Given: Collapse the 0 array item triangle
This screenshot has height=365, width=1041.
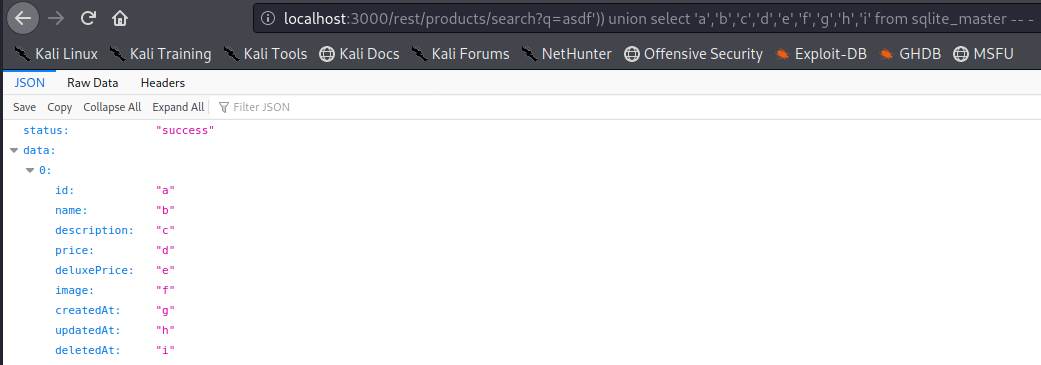Looking at the screenshot, I should coord(30,171).
